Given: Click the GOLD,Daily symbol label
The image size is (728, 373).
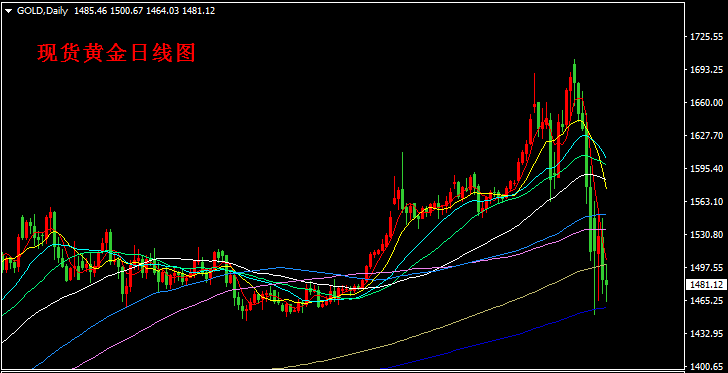Looking at the screenshot, I should (42, 11).
